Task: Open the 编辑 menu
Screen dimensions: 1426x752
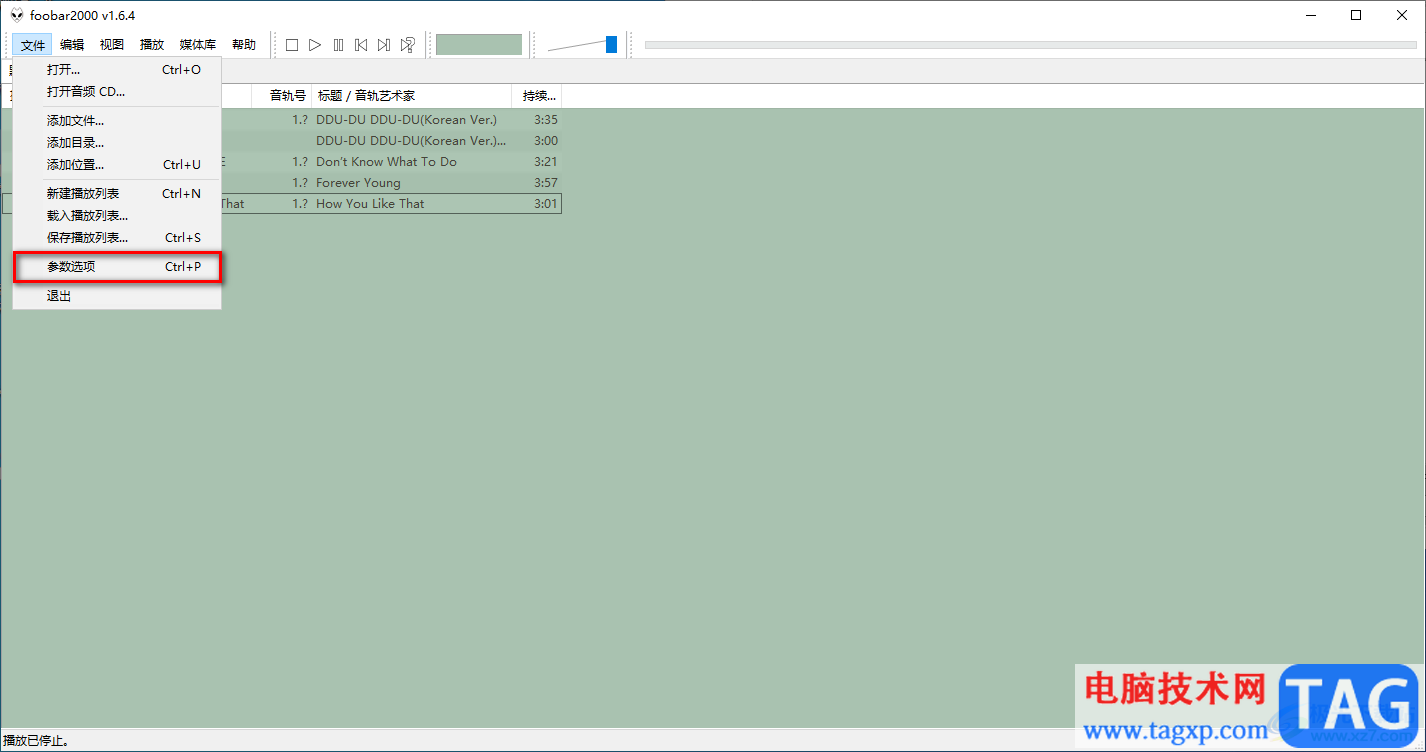Action: (x=72, y=45)
